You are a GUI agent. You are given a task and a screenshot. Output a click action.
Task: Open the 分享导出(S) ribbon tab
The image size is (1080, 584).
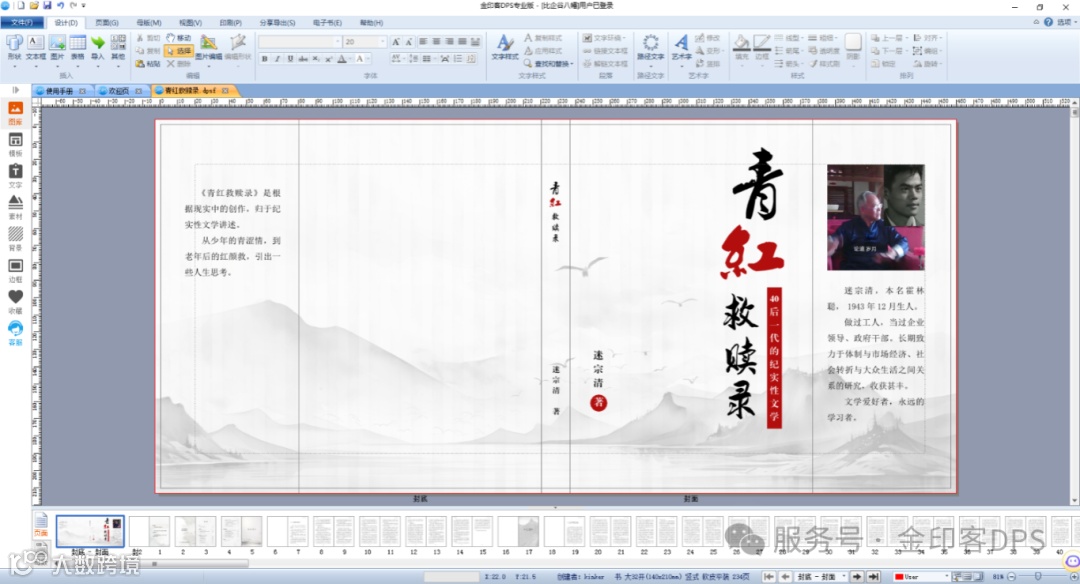pyautogui.click(x=277, y=23)
